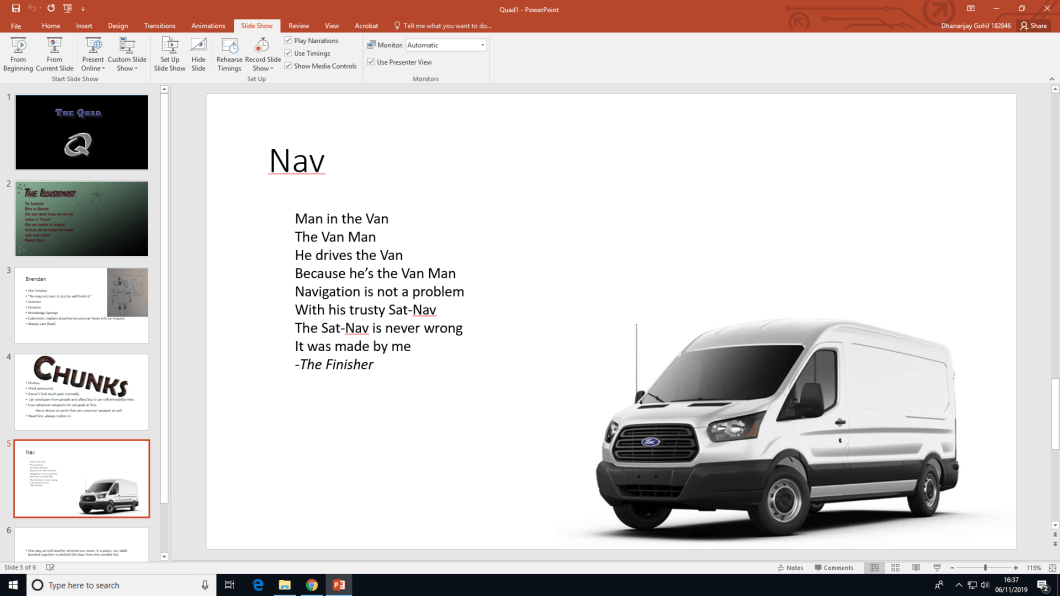The width and height of the screenshot is (1060, 596).
Task: Toggle Use Presenter View checkbox
Action: pos(371,62)
